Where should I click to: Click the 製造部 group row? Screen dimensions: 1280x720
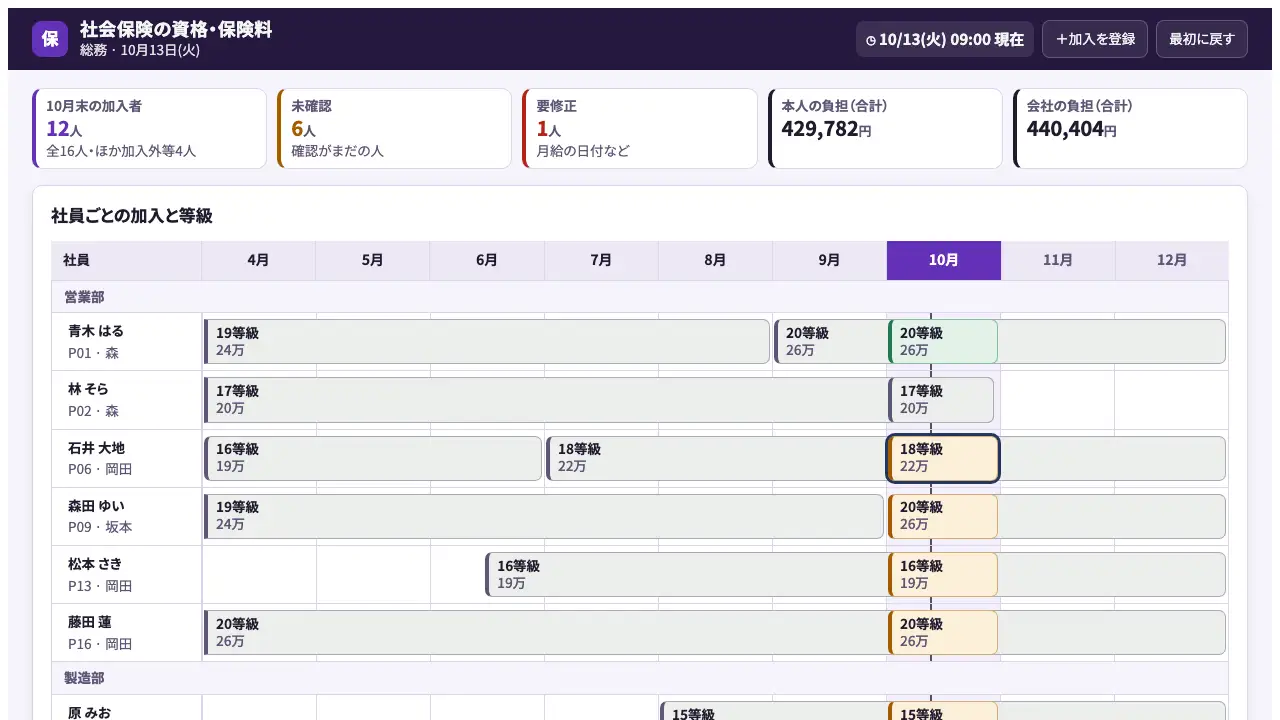pos(640,678)
